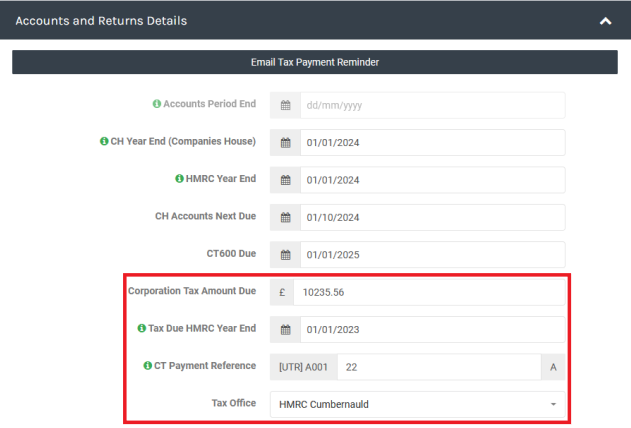Click the CH Accounts Next Due label
The image size is (631, 428).
(206, 216)
